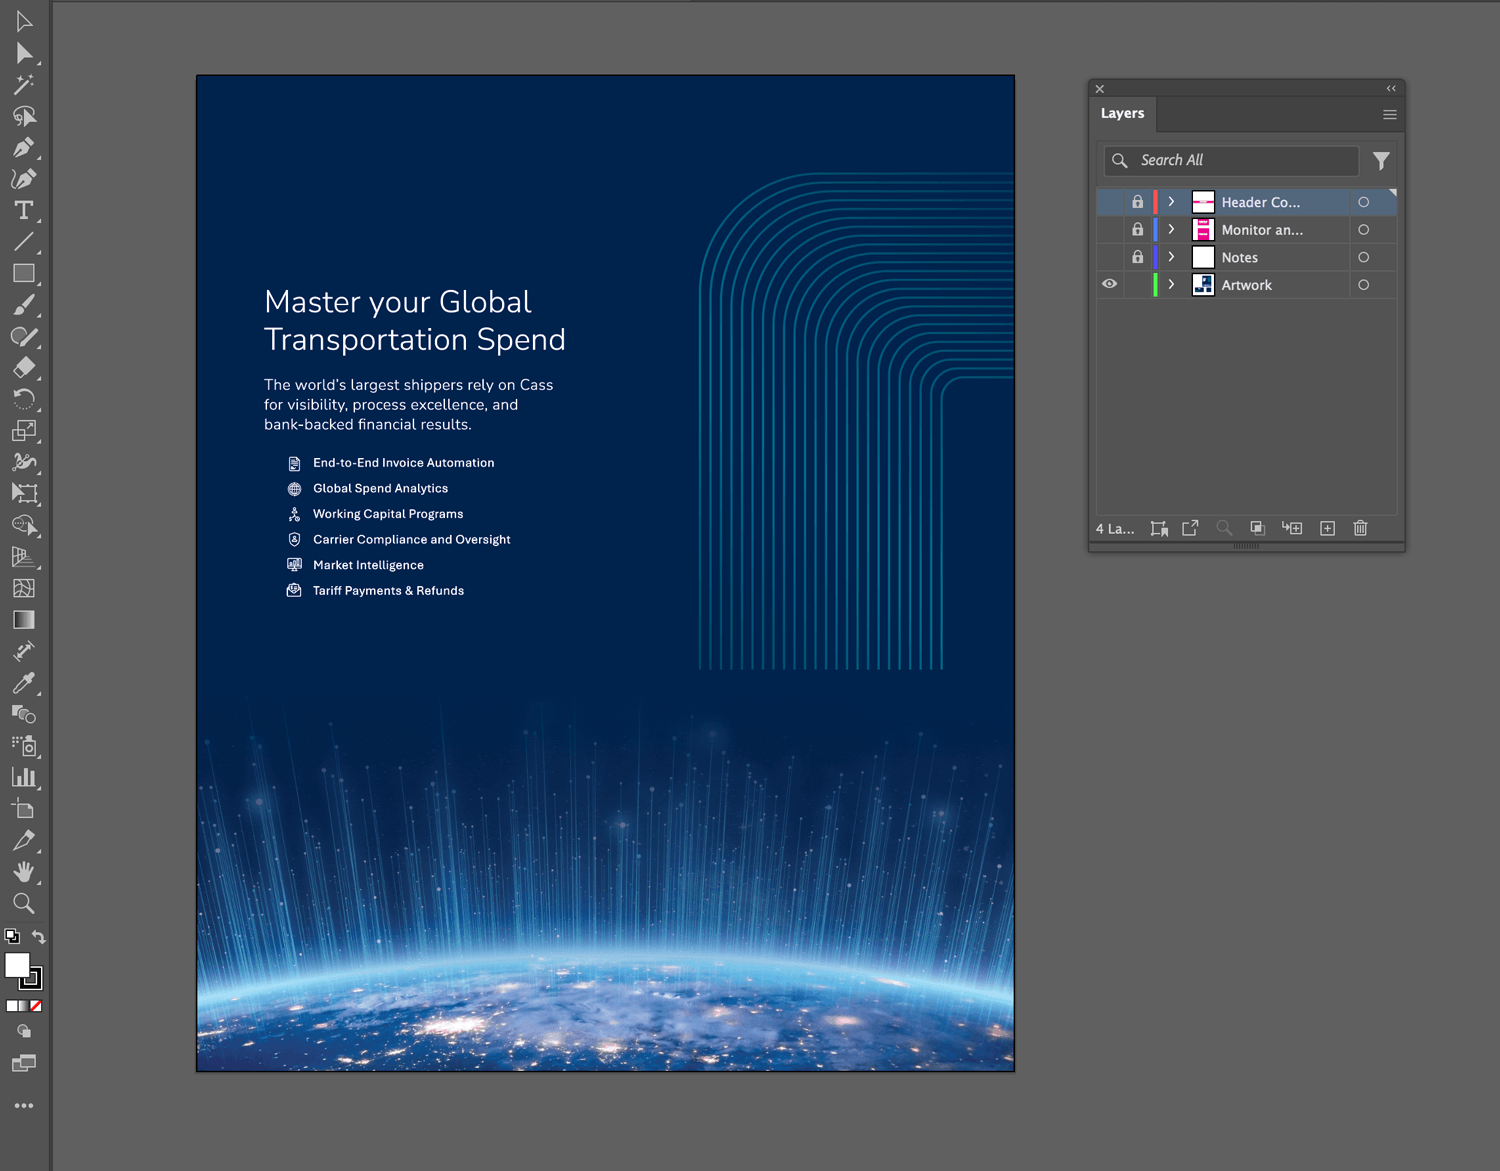Select the Pen tool
This screenshot has height=1171, width=1500.
click(24, 148)
